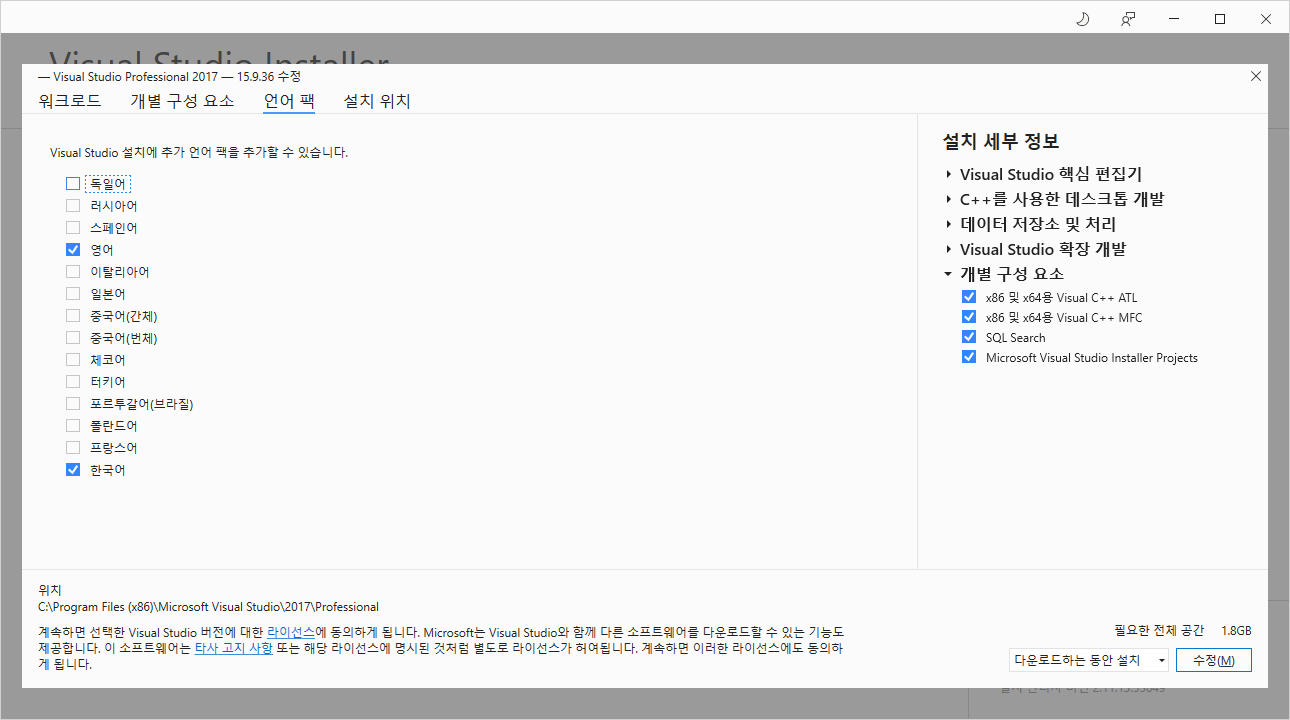Uncheck x86 및 x64용 Visual C++ ATL

point(968,297)
